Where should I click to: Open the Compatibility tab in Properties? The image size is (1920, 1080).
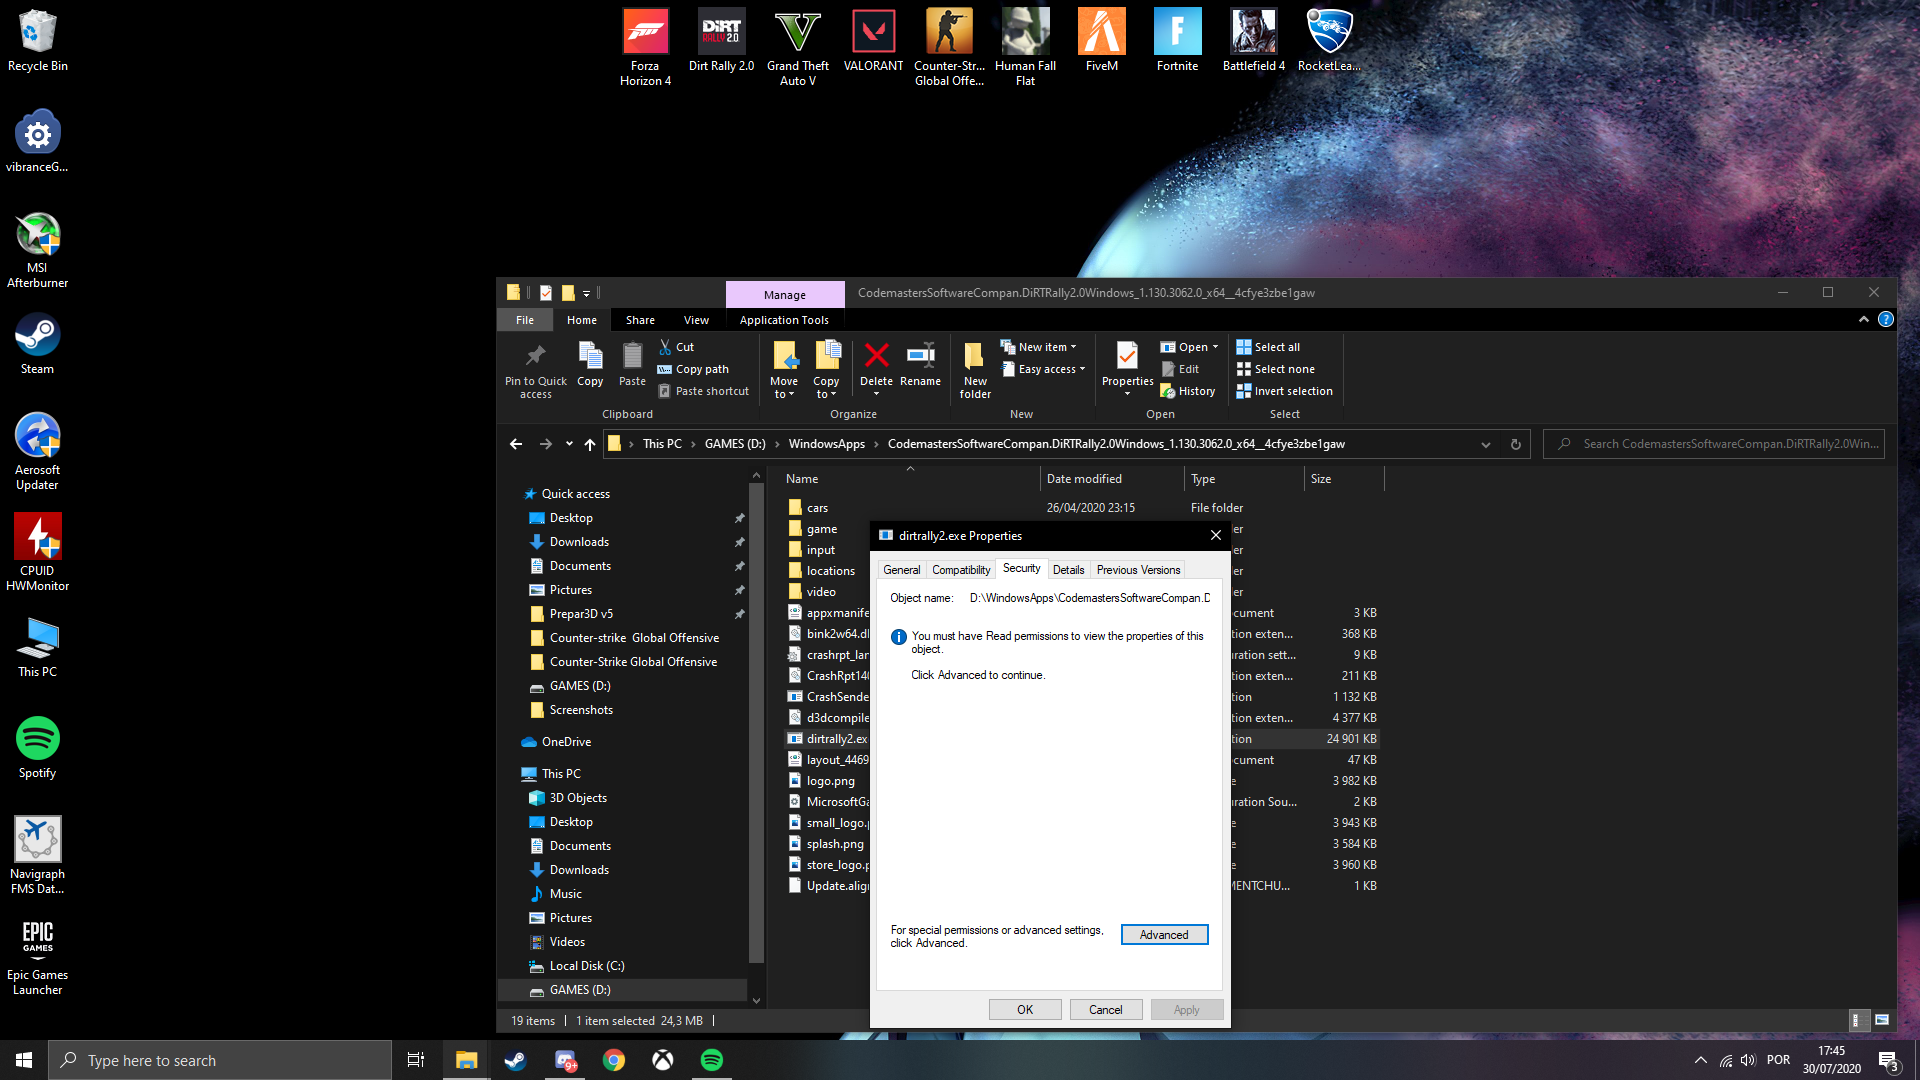(961, 569)
